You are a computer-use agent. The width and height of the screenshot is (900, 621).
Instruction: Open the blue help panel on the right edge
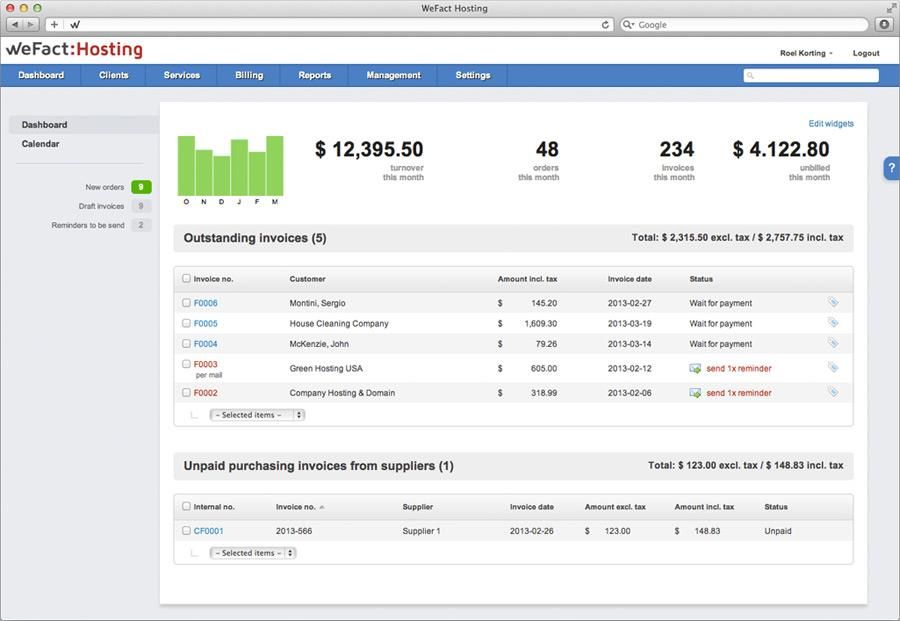coord(891,167)
